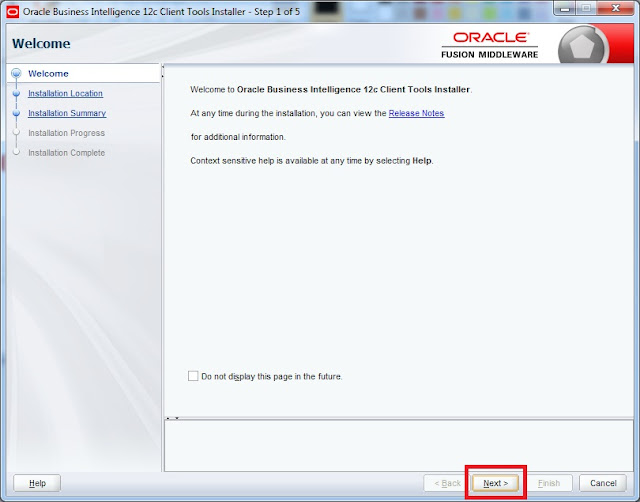The image size is (640, 502).
Task: Go to the Installation Summary step
Action: (x=67, y=113)
